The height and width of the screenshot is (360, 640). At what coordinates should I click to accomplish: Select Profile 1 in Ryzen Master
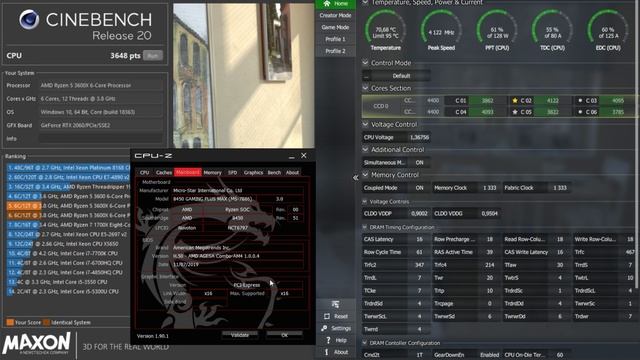[335, 39]
